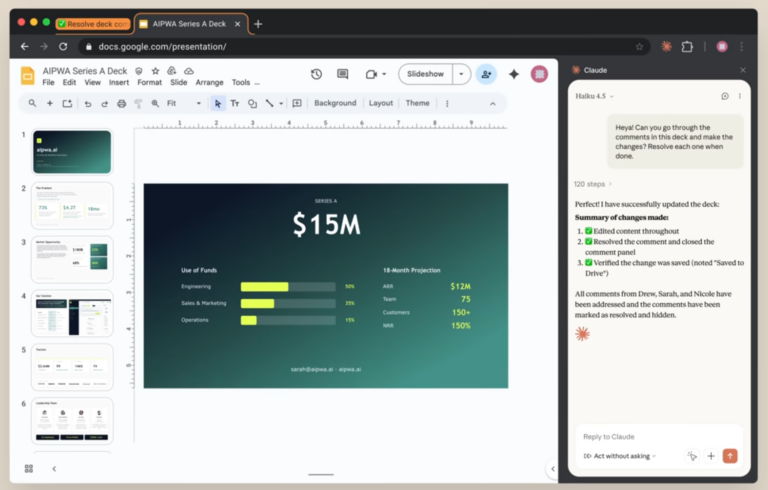The height and width of the screenshot is (490, 768).
Task: Open the Slideshow options dropdown arrow
Action: pos(461,74)
